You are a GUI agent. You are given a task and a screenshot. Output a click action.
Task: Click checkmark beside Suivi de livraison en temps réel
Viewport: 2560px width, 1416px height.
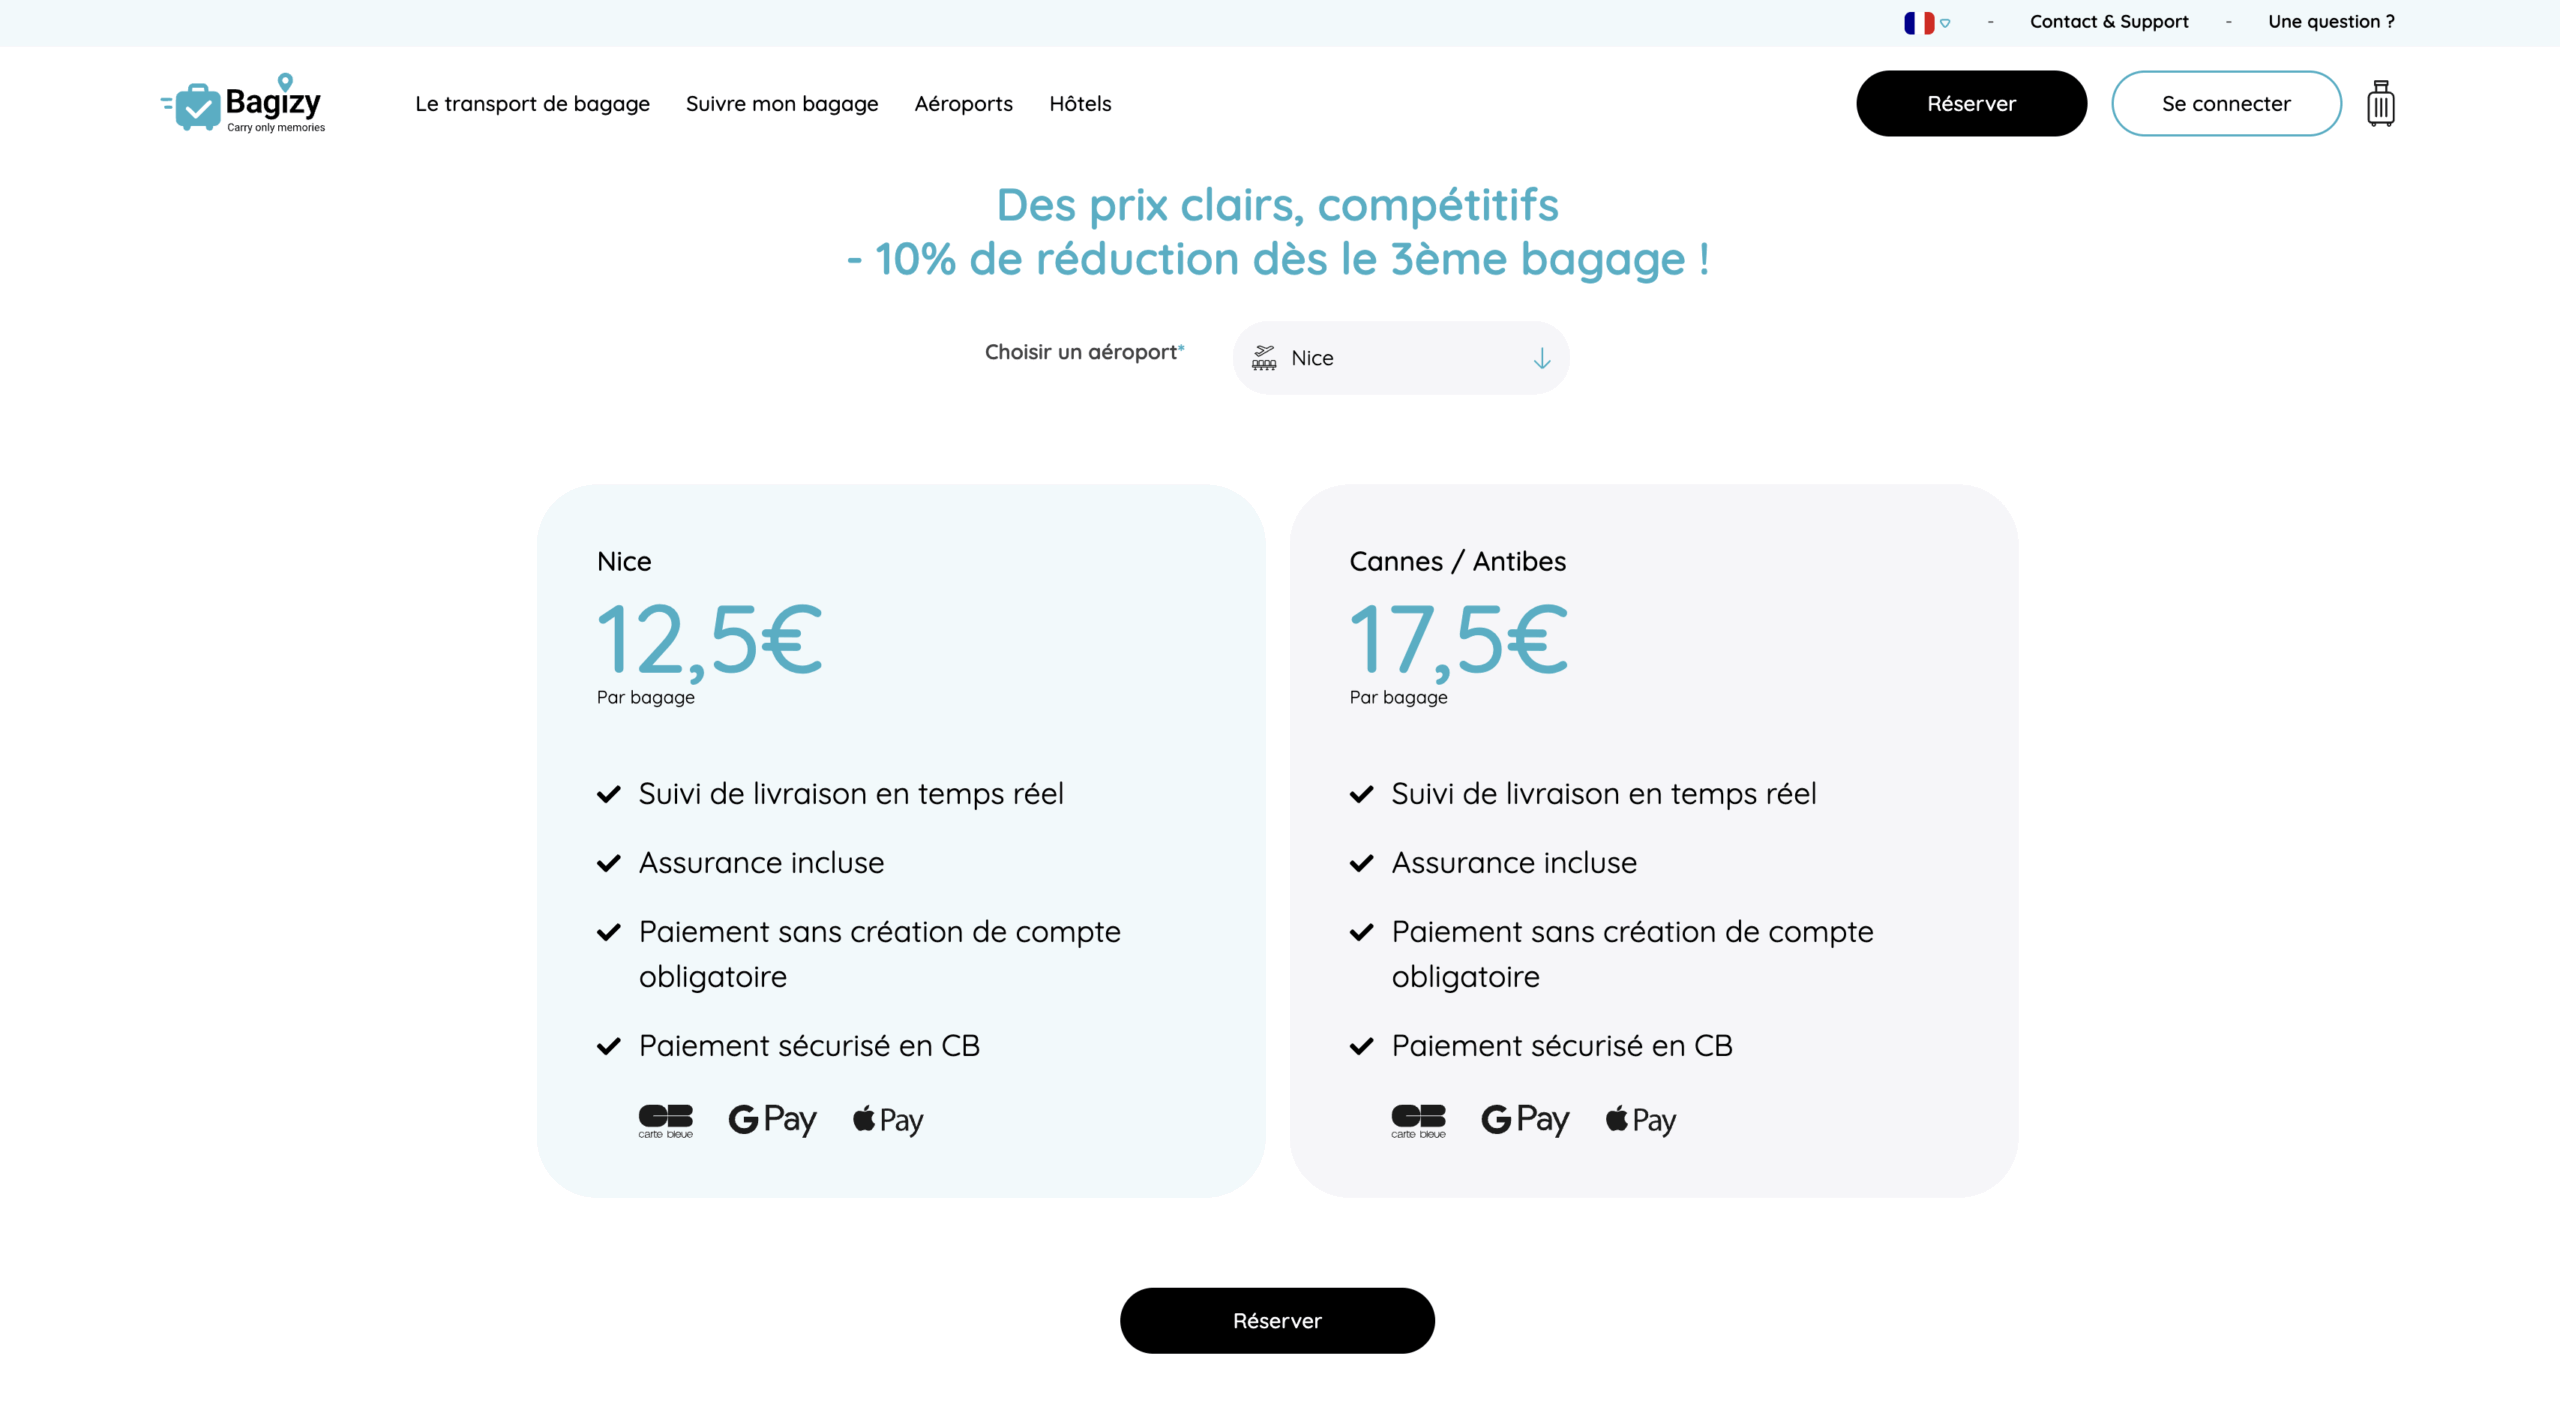point(609,794)
